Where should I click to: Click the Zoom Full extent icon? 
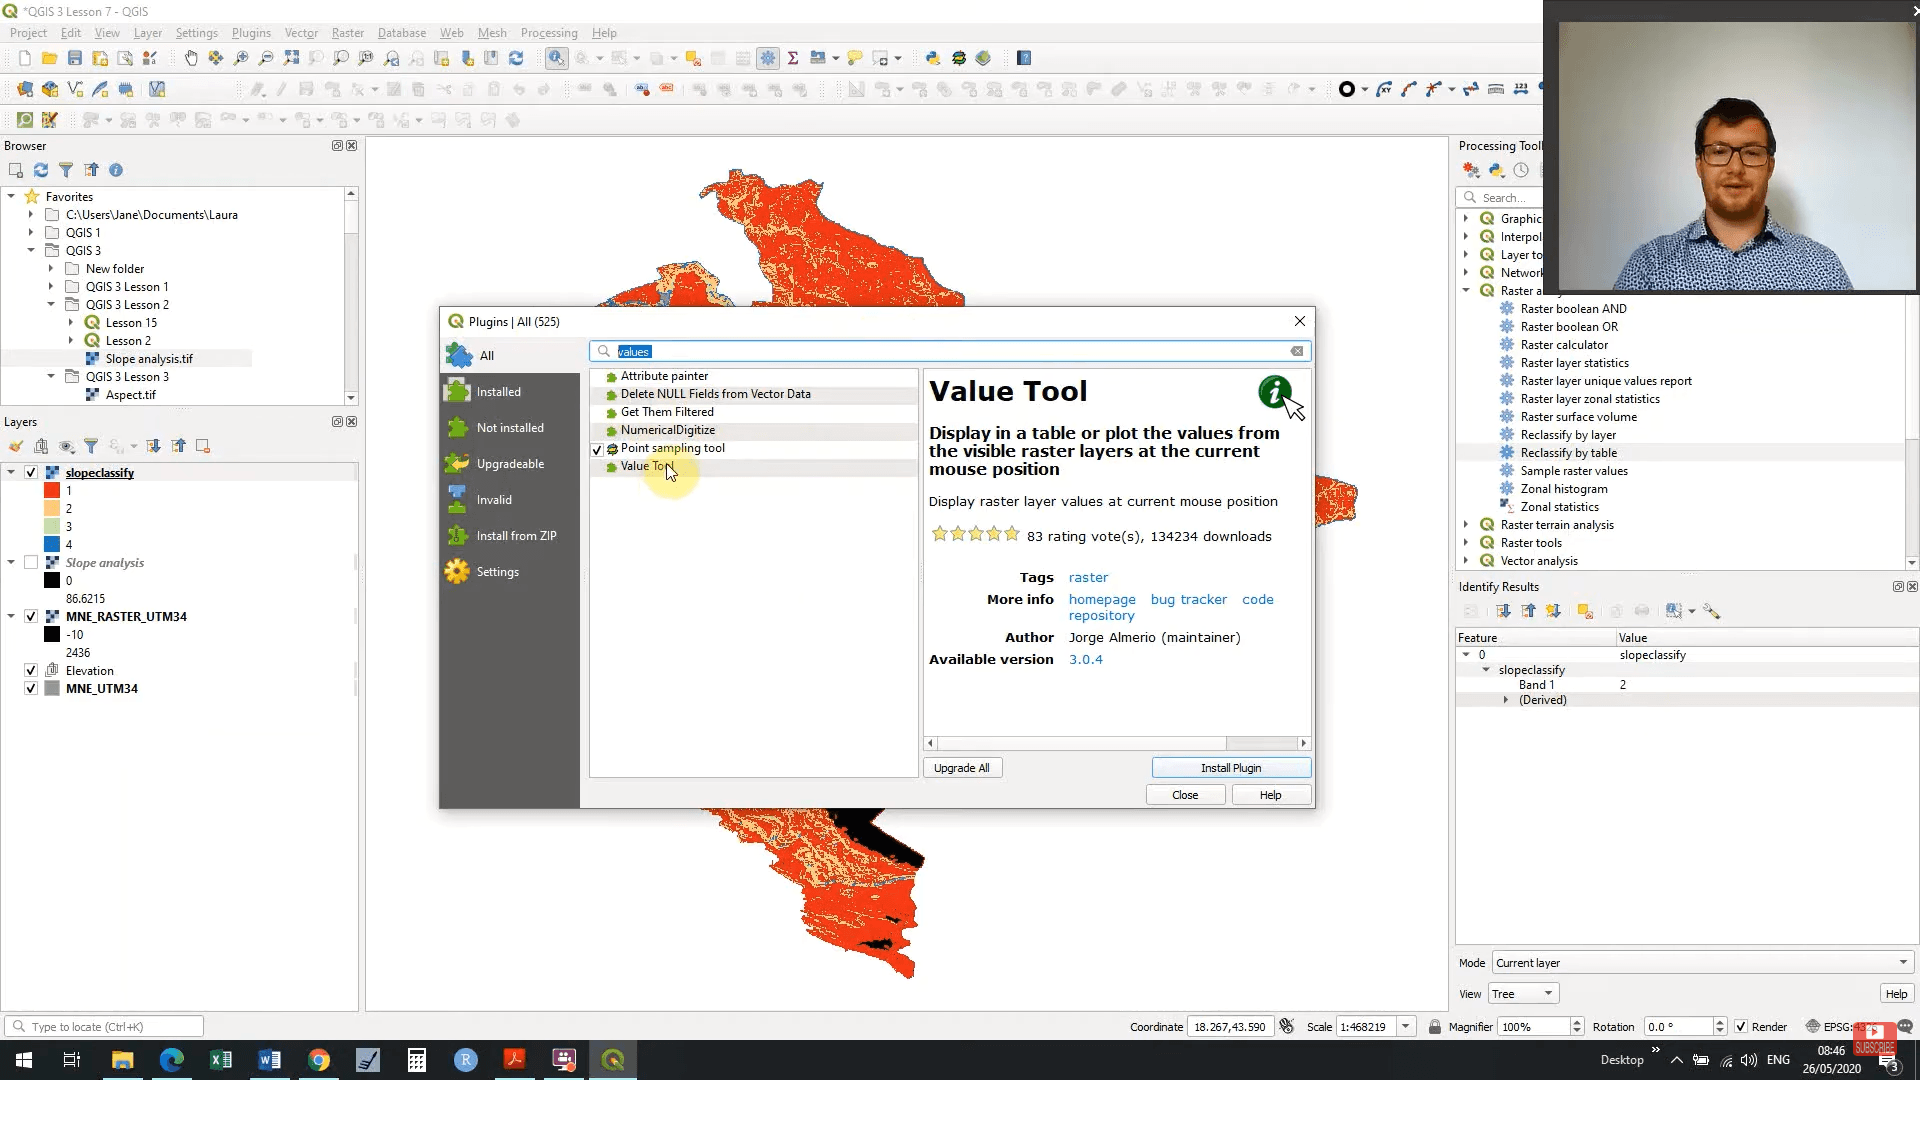coord(291,58)
